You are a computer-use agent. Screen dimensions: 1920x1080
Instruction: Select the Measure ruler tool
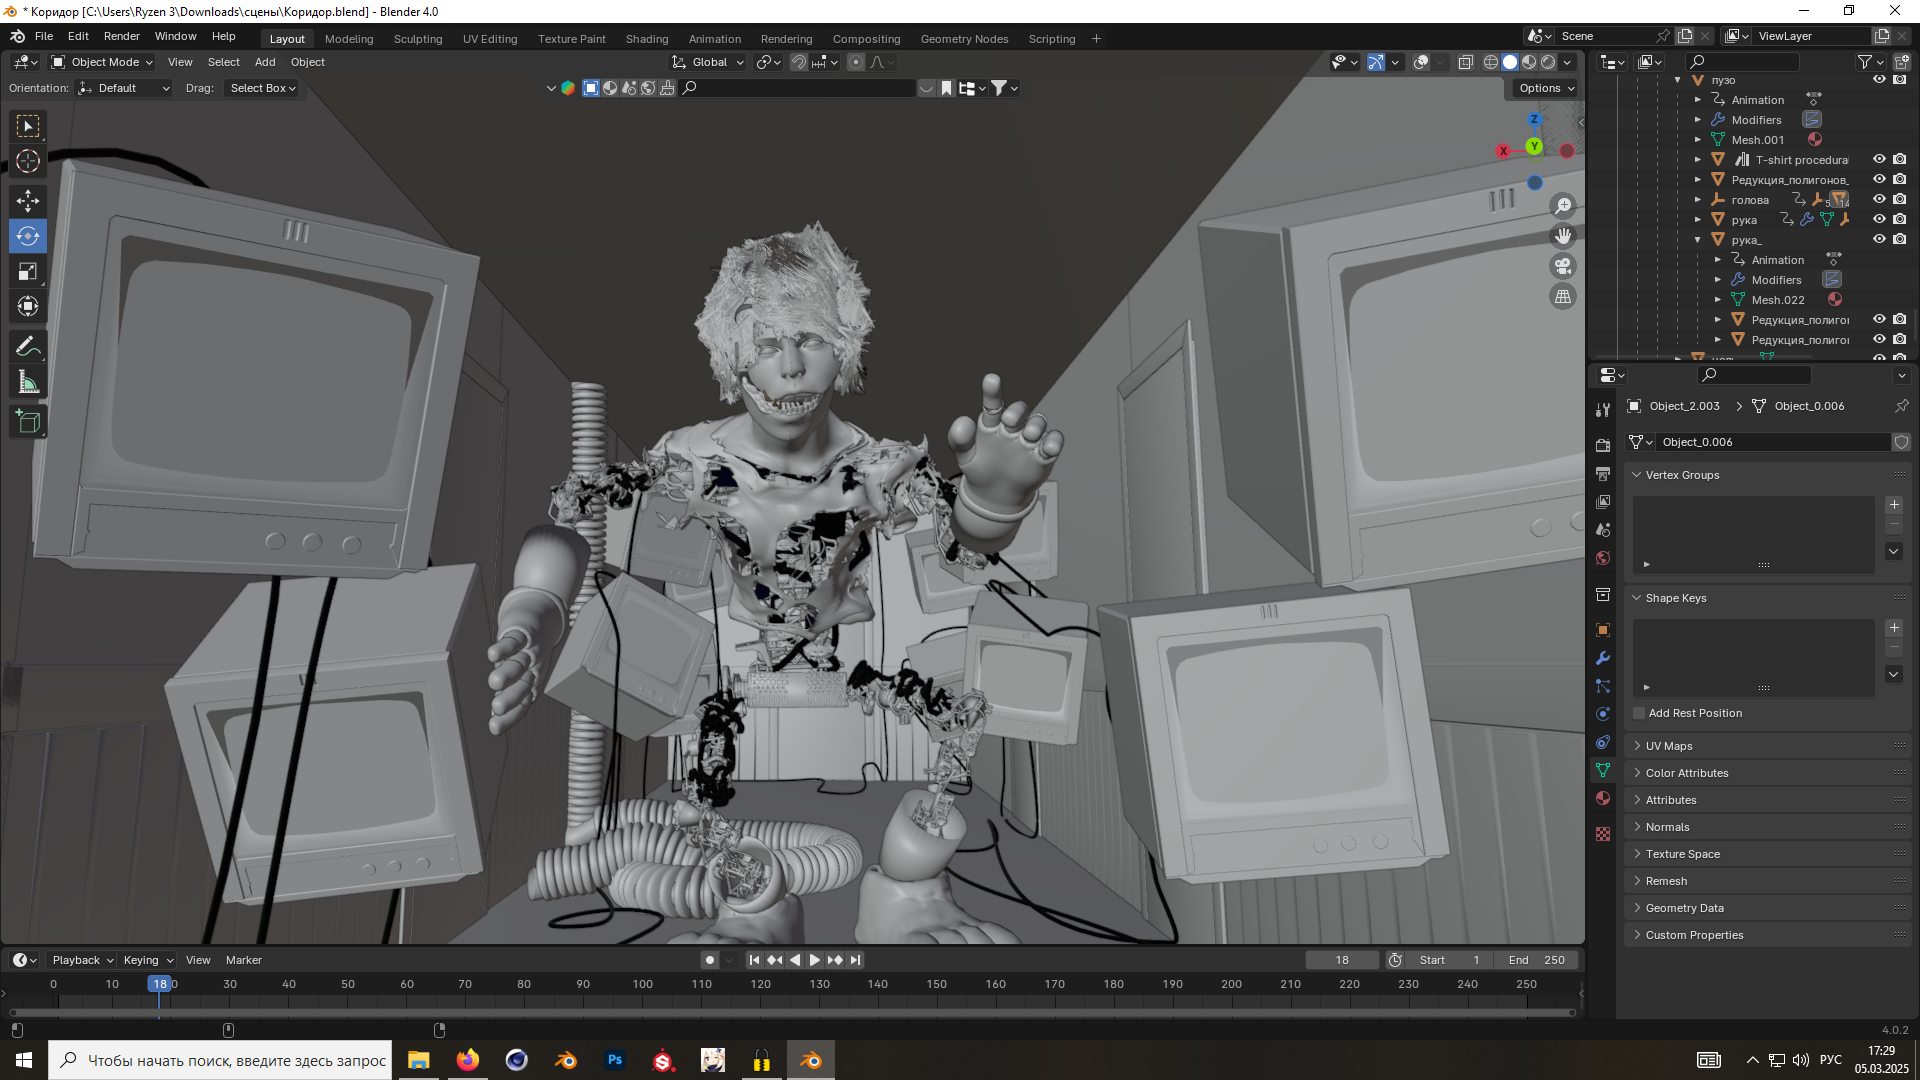[x=28, y=382]
